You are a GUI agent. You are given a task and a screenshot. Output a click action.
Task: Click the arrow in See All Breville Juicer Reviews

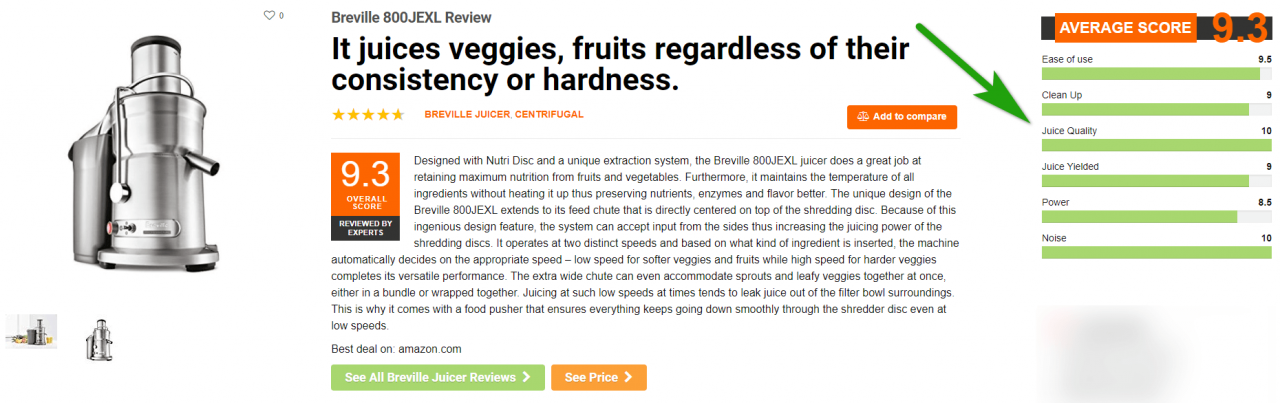click(525, 377)
